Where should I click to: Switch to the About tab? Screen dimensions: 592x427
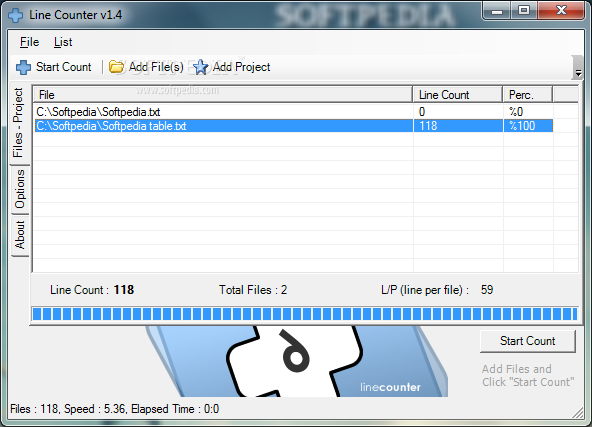click(20, 235)
